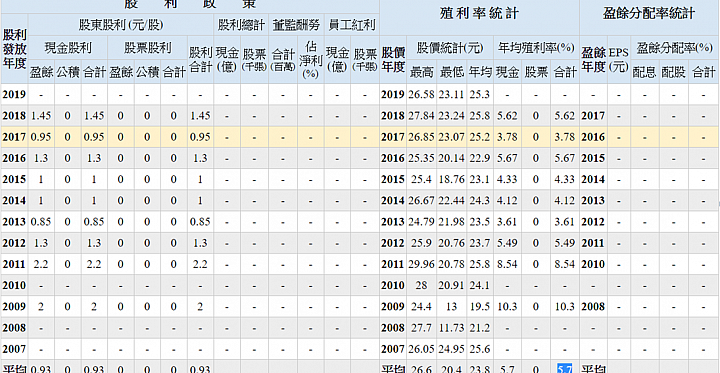Screen dimensions: 720x373
Task: Click the 股東股利 (元/股) header
Action: [x=121, y=25]
